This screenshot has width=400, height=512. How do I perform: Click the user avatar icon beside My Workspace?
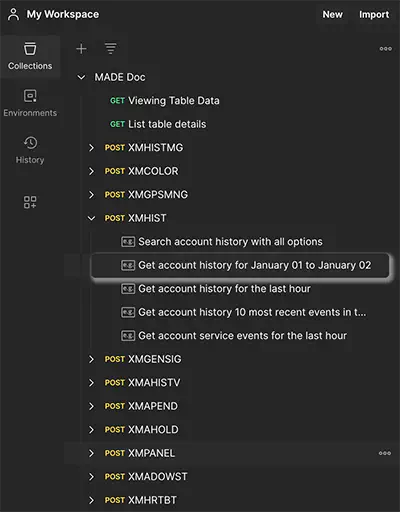14,14
